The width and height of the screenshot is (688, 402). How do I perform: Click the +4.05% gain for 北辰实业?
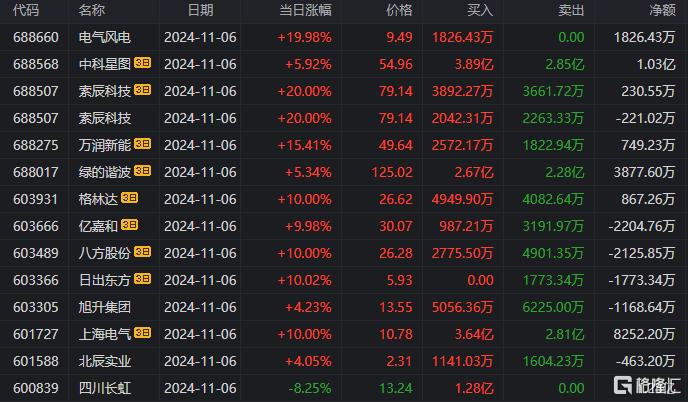pyautogui.click(x=308, y=361)
